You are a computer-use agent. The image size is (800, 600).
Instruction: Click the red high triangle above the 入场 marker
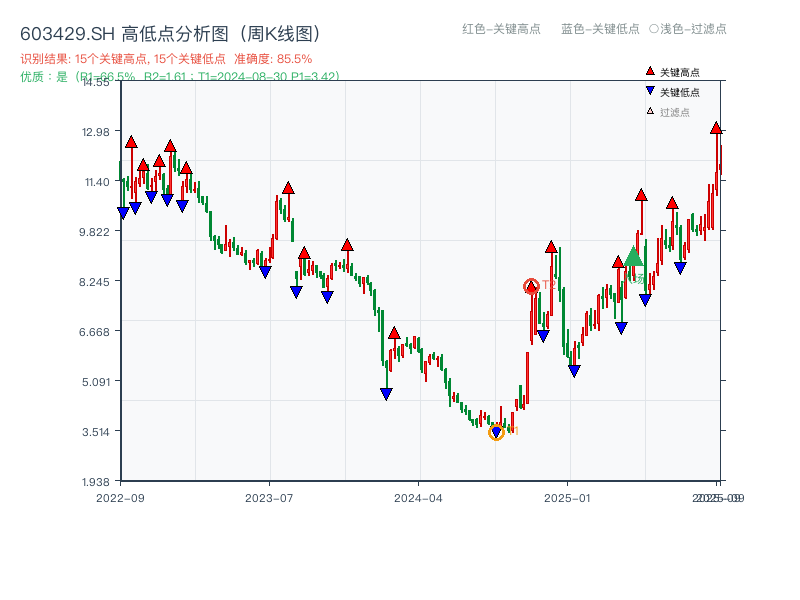click(x=641, y=194)
